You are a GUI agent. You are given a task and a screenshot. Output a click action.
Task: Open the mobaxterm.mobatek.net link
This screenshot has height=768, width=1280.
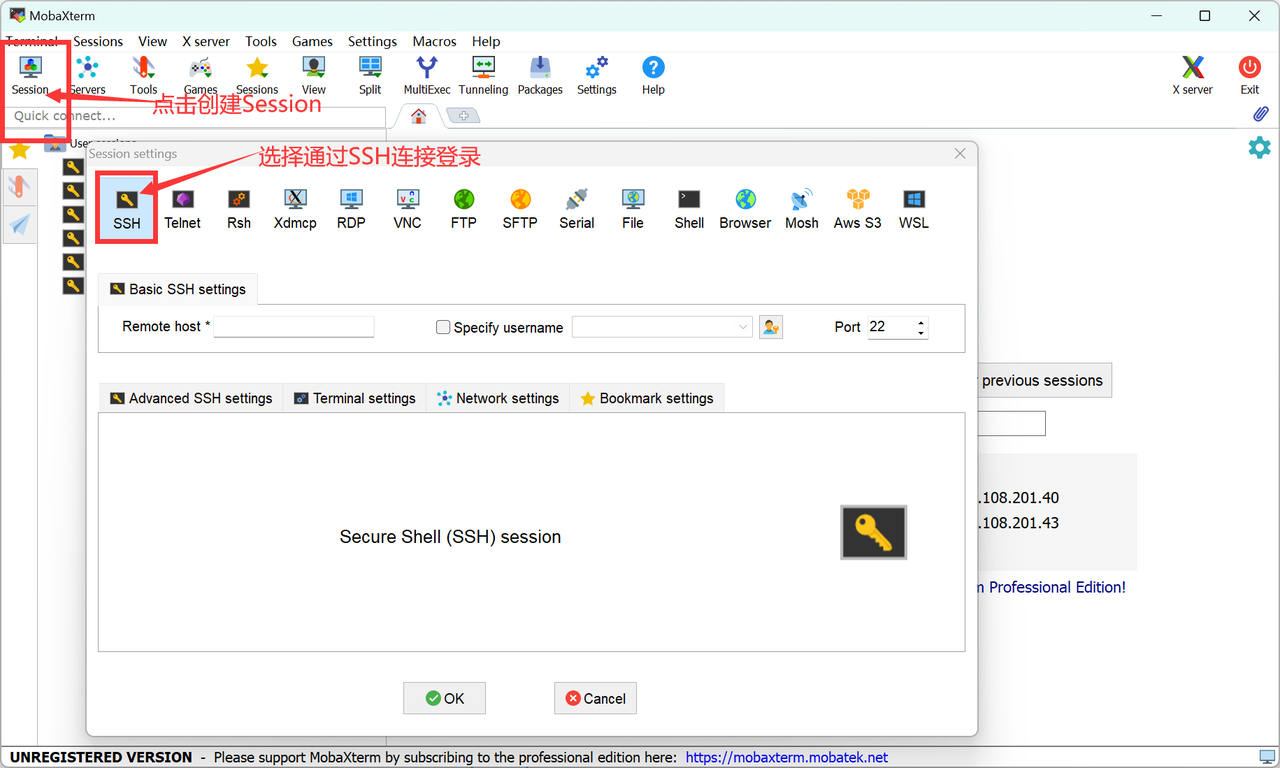point(787,757)
